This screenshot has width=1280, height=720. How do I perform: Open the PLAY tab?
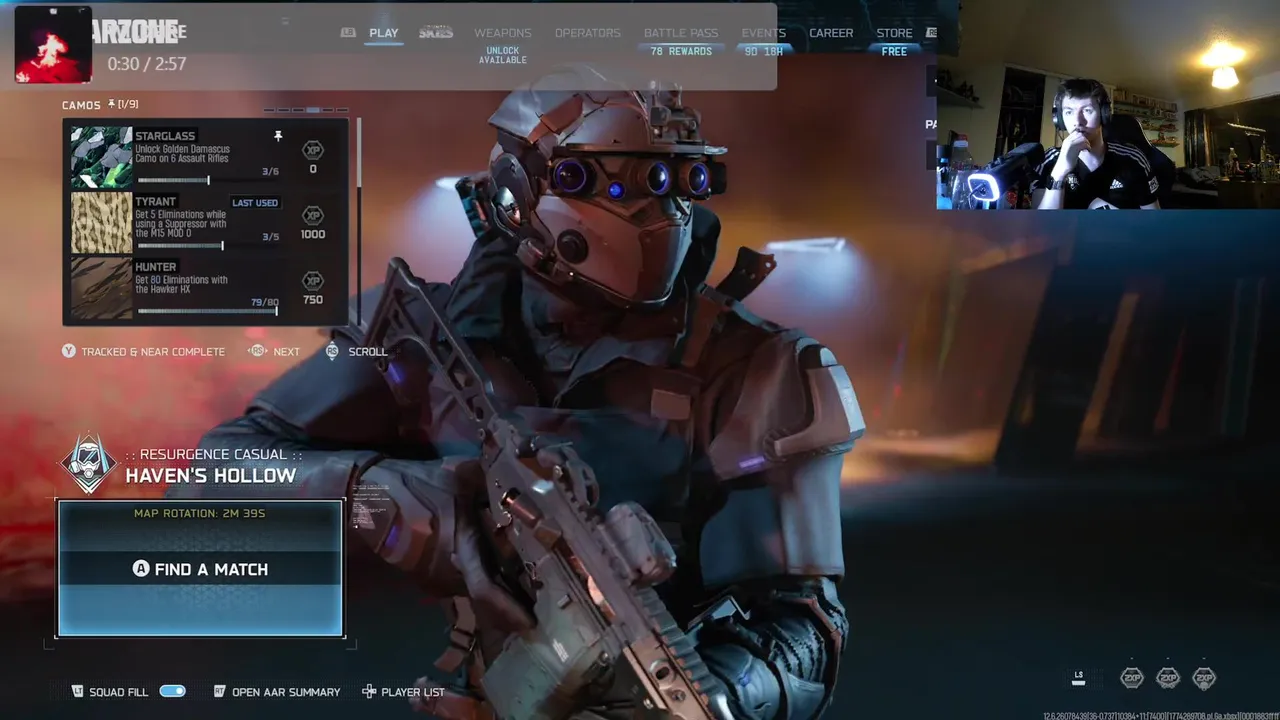(x=383, y=33)
